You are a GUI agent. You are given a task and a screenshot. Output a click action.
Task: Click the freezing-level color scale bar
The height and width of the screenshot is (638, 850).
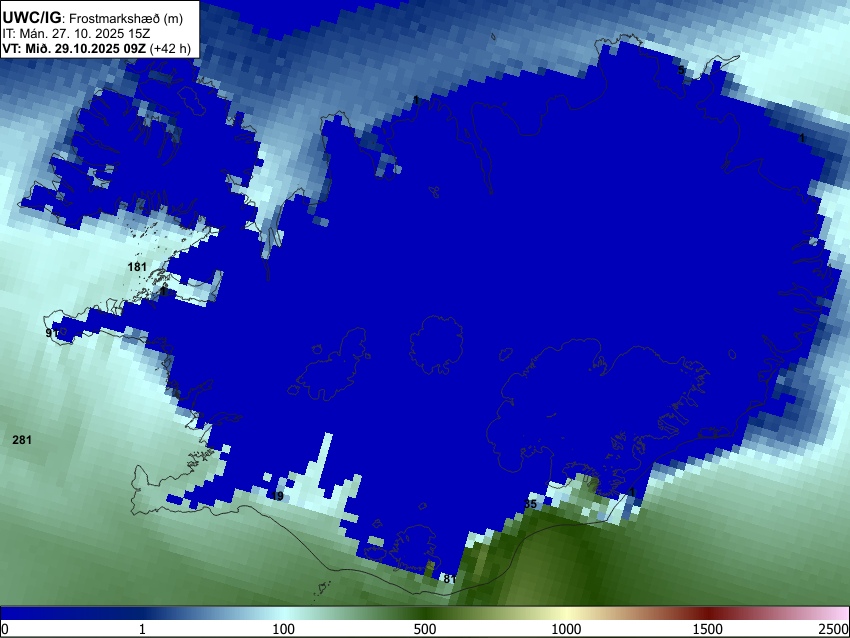[425, 614]
